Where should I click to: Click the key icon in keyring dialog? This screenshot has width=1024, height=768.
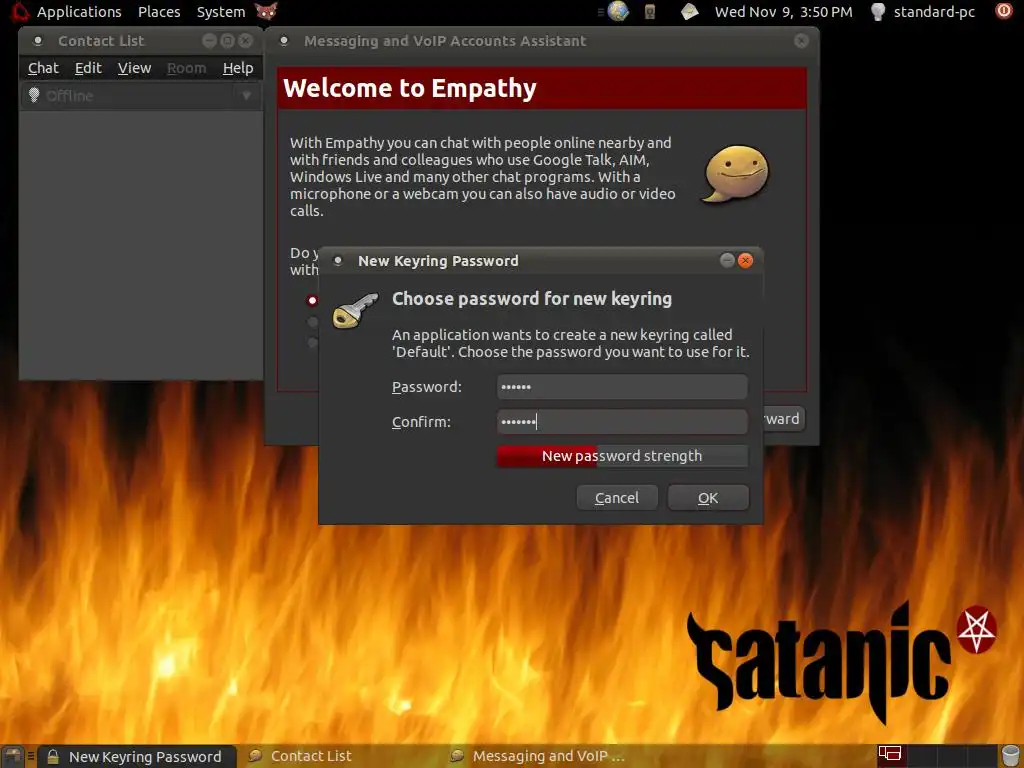click(355, 310)
